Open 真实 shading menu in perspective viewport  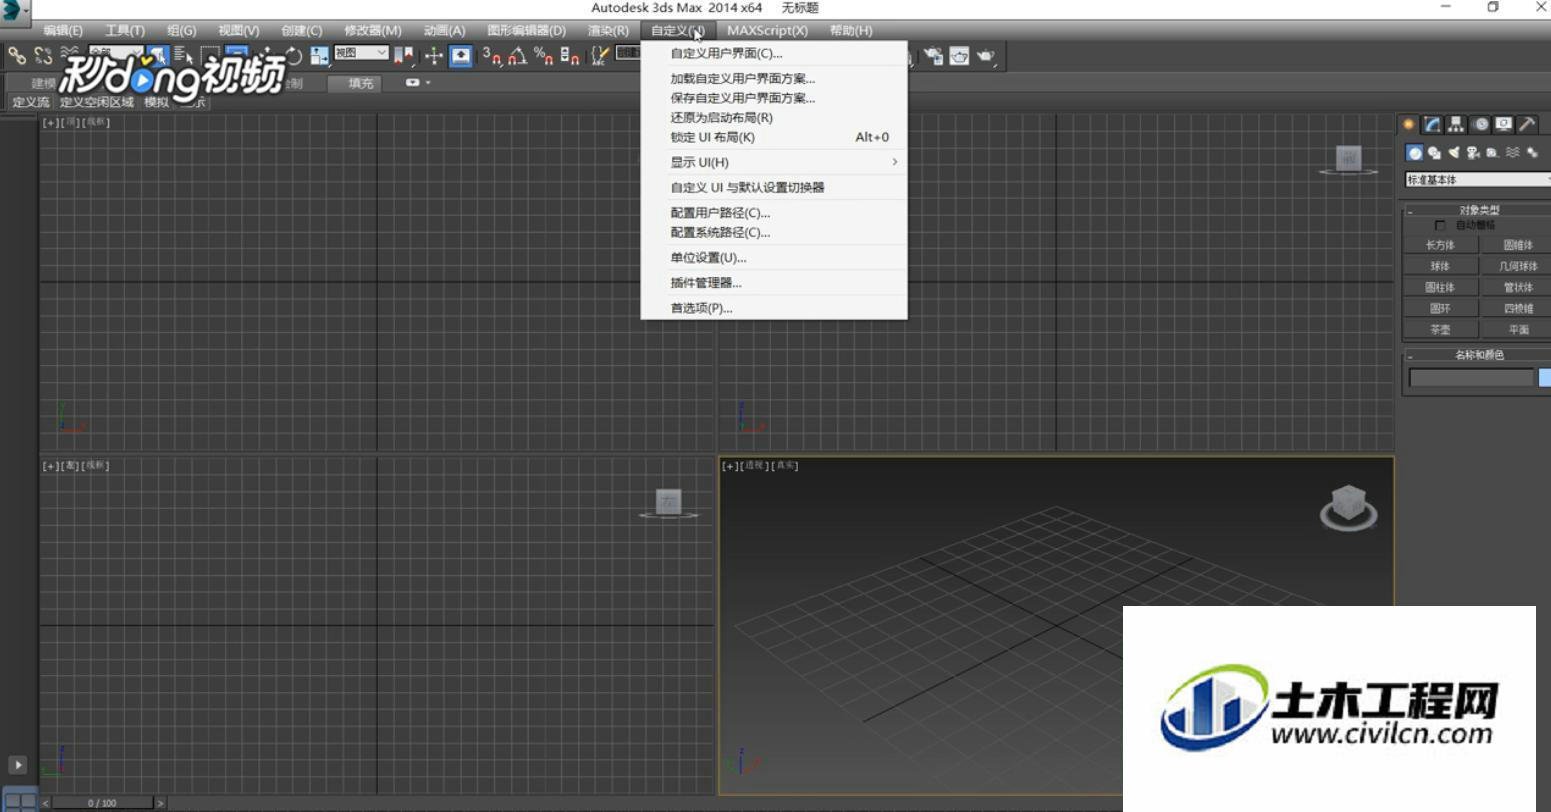(787, 466)
